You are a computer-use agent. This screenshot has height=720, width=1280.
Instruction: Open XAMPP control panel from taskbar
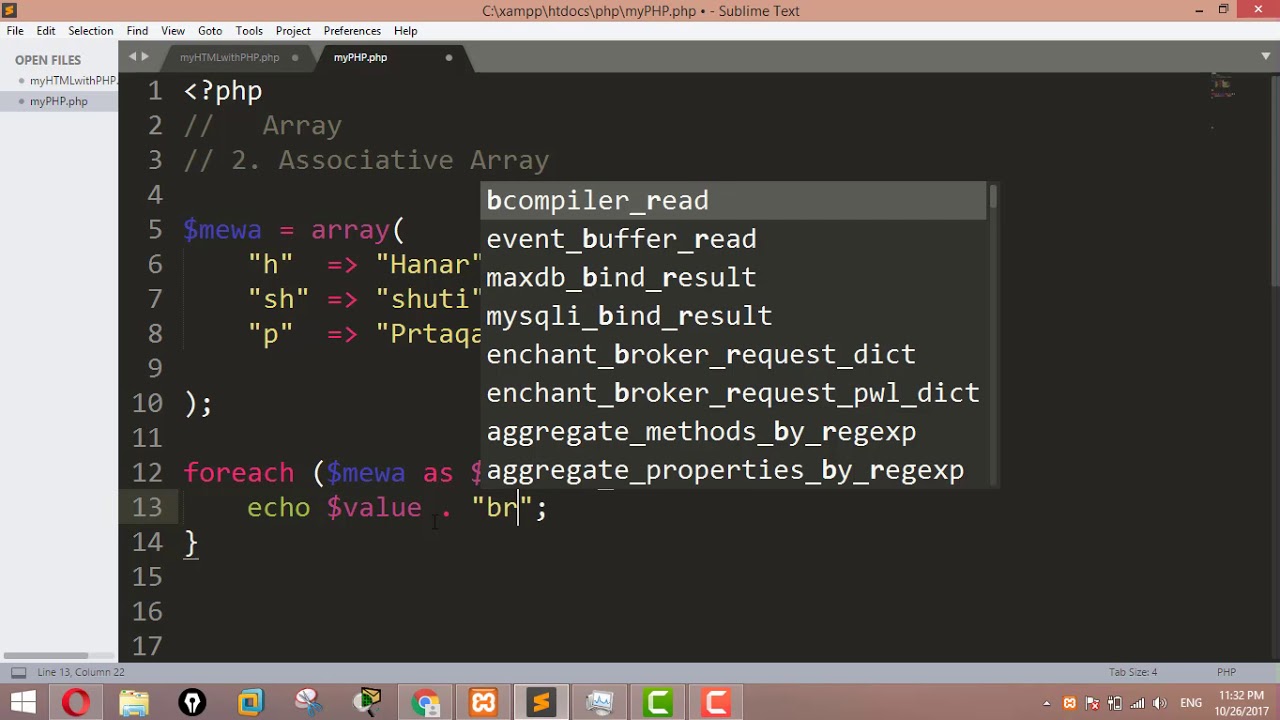click(x=483, y=703)
